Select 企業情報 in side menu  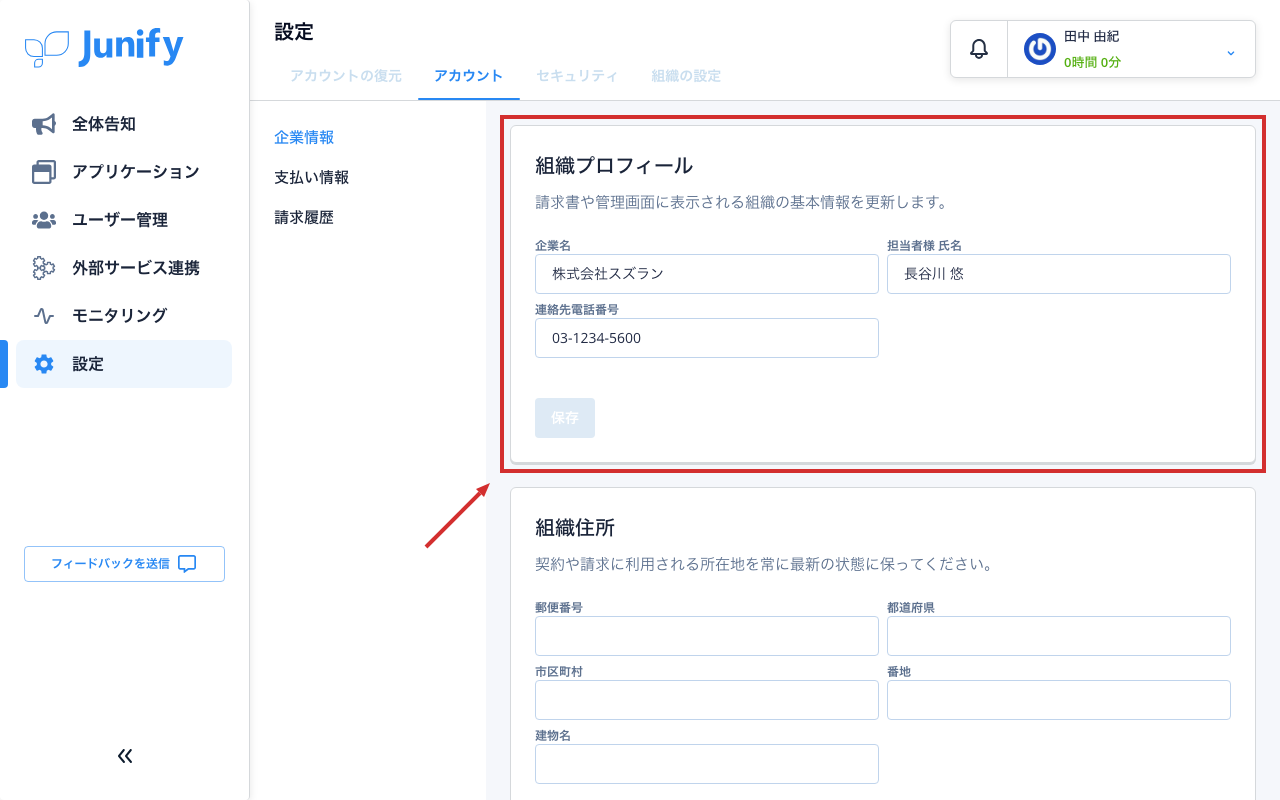(304, 137)
